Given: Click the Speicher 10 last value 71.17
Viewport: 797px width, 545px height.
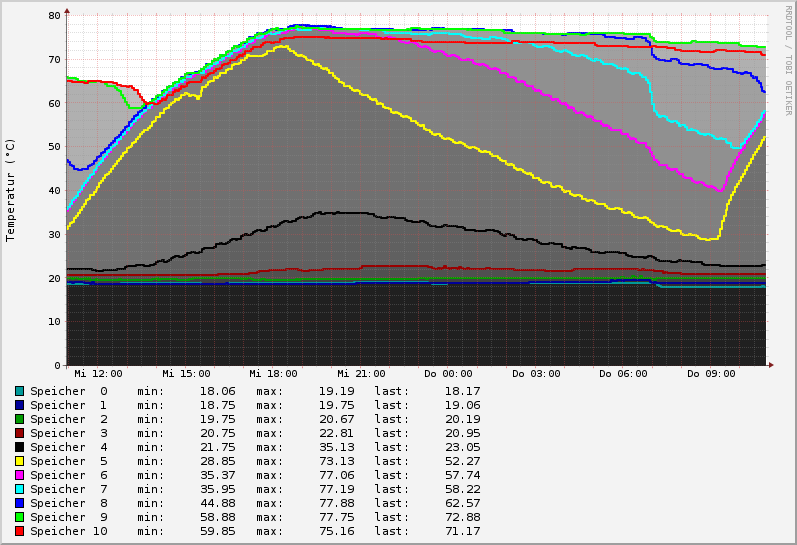Looking at the screenshot, I should pyautogui.click(x=462, y=531).
